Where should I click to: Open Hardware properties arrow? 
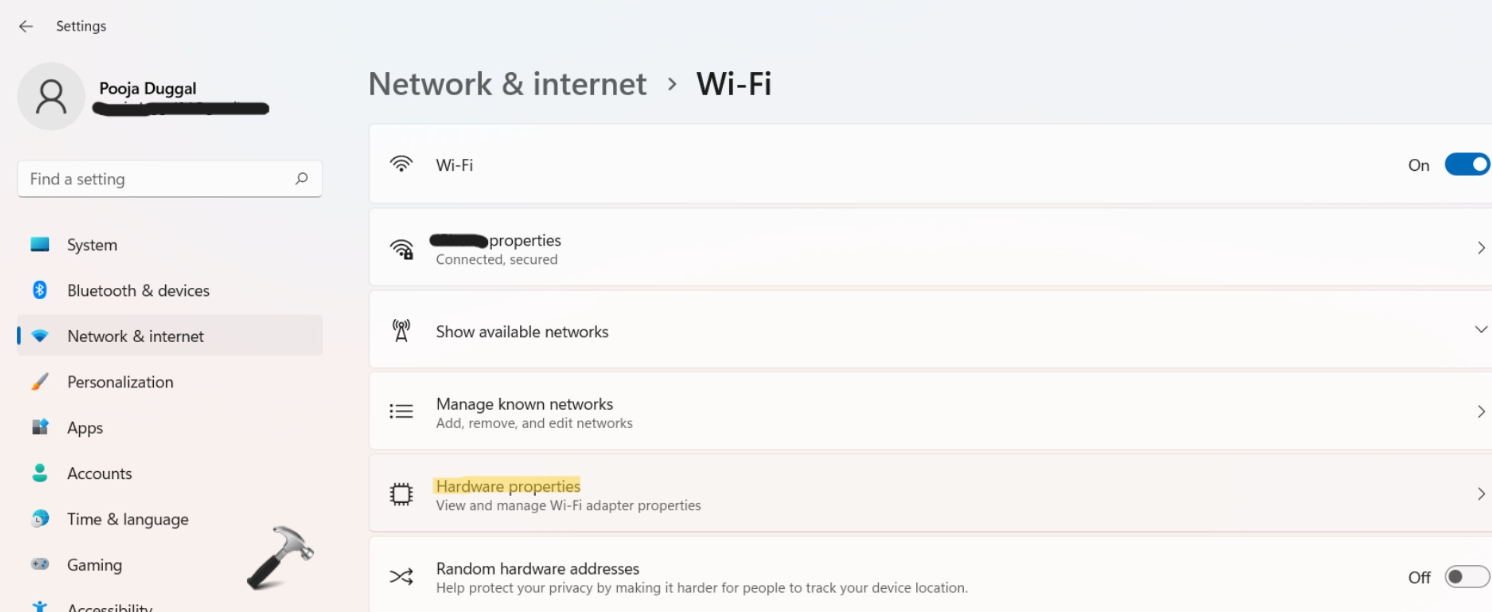[1481, 494]
